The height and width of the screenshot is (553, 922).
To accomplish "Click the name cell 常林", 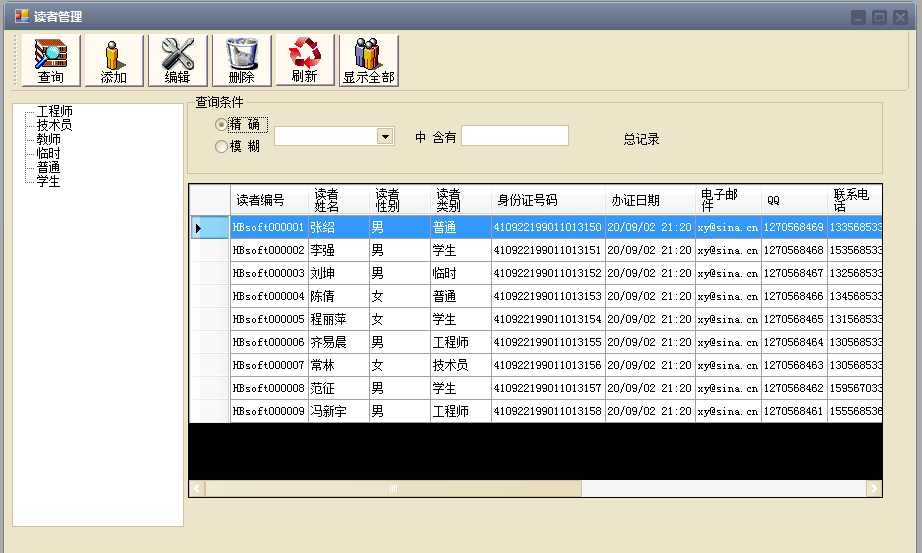I will point(339,365).
